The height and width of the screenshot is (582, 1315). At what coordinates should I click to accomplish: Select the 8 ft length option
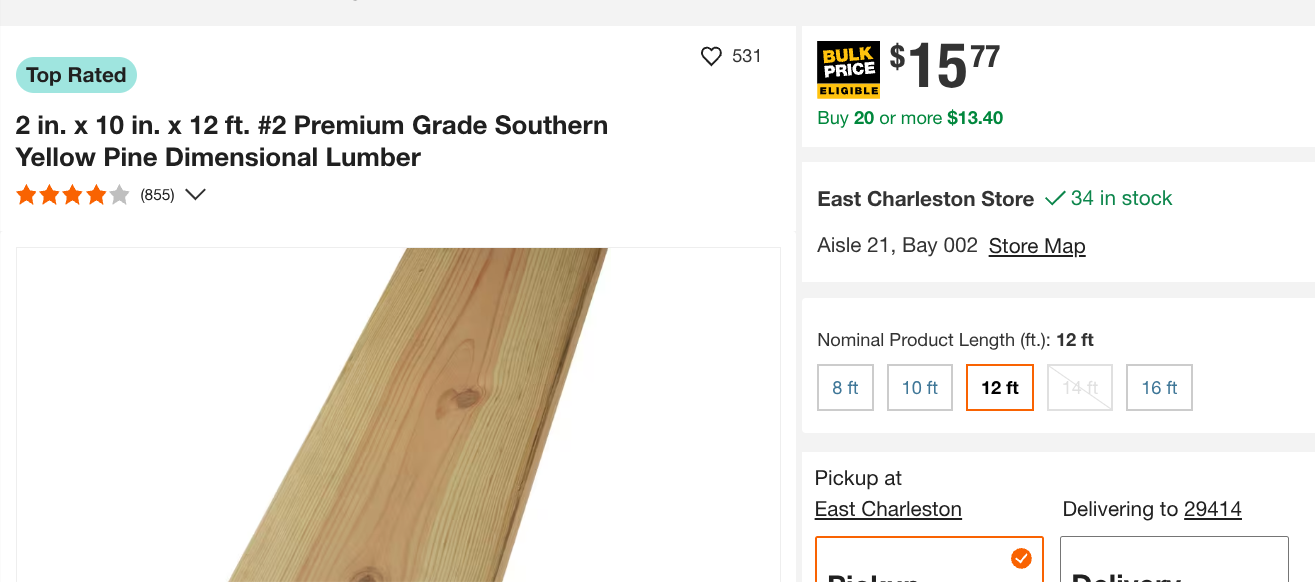click(845, 388)
